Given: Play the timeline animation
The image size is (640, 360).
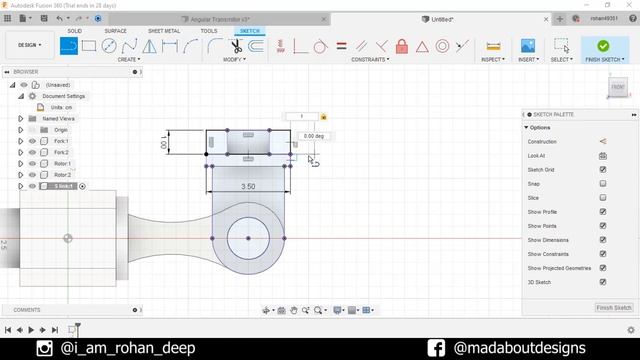Looking at the screenshot, I should pyautogui.click(x=31, y=330).
